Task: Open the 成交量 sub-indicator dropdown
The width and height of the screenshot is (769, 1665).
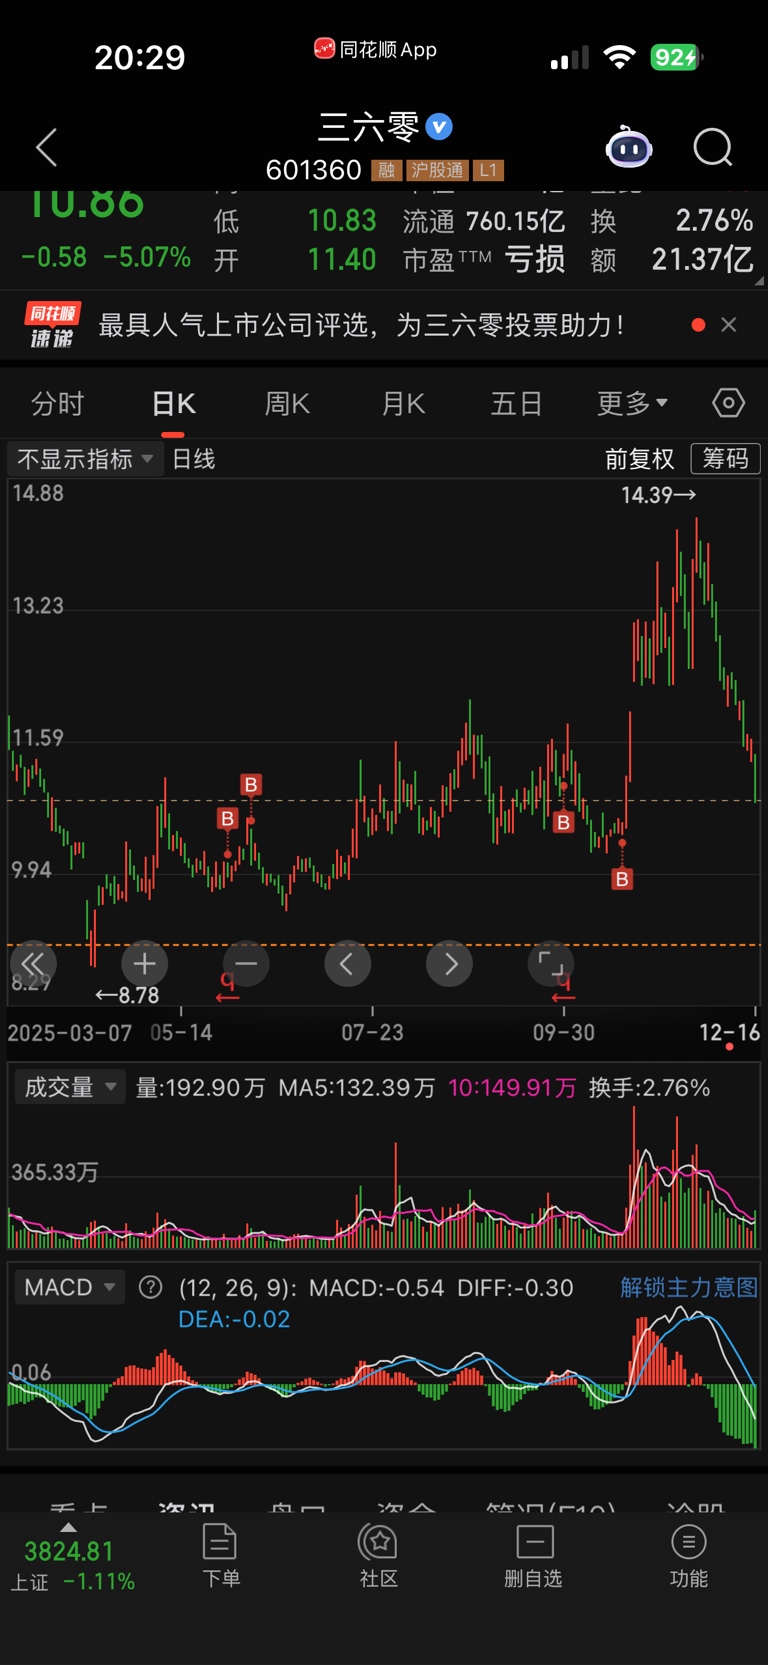Action: [x=69, y=1087]
